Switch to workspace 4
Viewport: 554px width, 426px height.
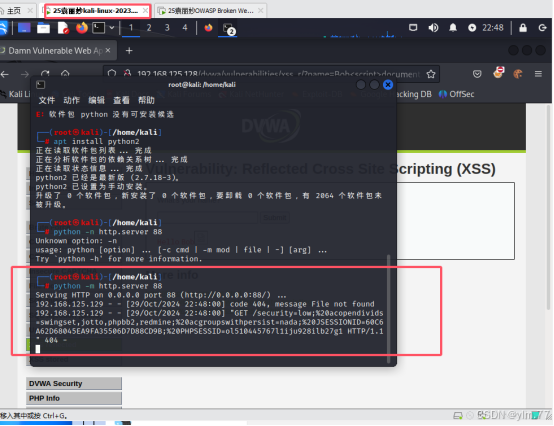[185, 28]
